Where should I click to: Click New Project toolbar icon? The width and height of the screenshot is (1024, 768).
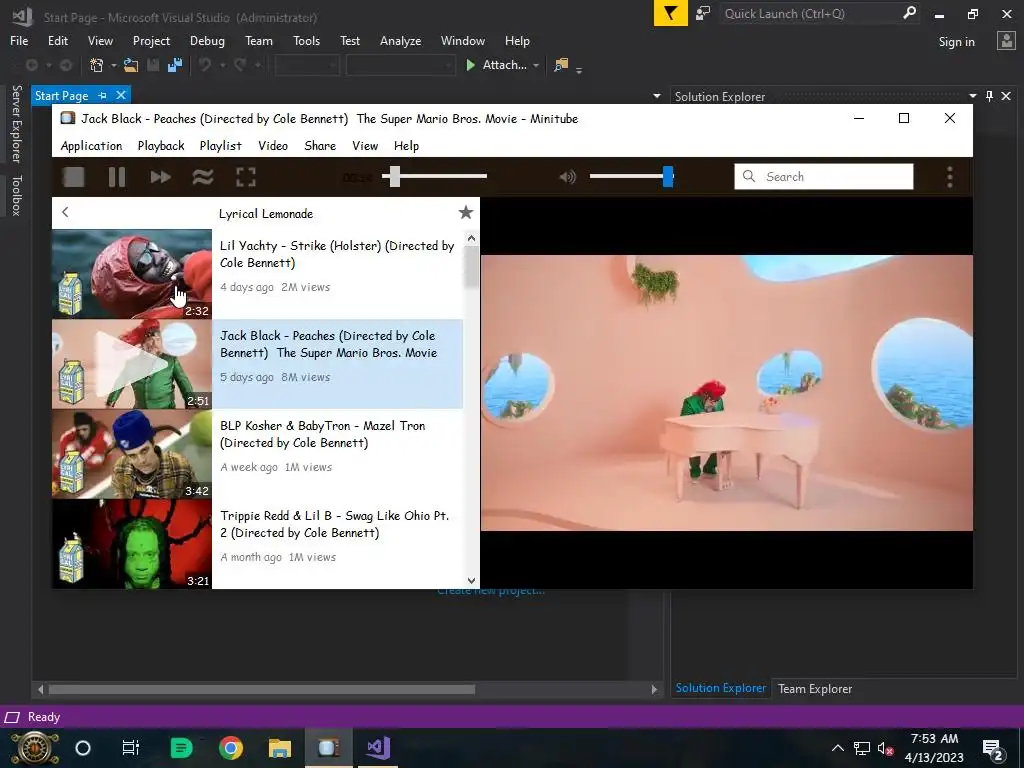97,65
